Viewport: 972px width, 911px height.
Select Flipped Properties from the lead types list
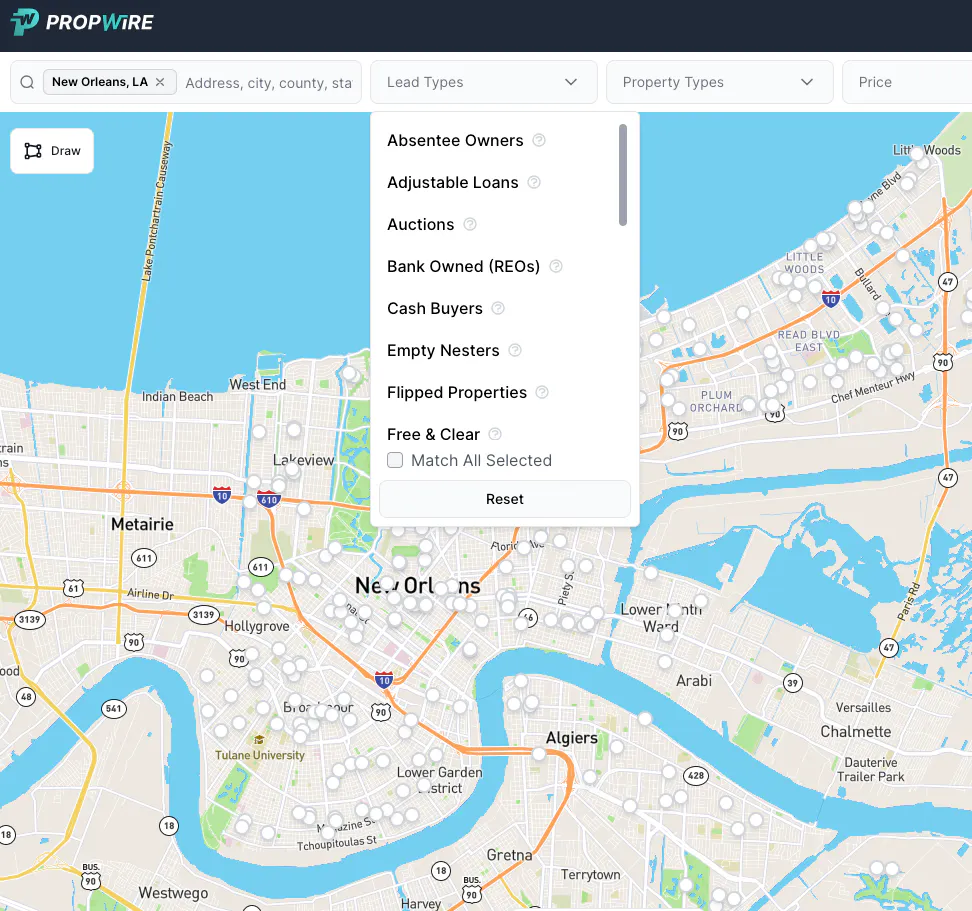click(454, 392)
